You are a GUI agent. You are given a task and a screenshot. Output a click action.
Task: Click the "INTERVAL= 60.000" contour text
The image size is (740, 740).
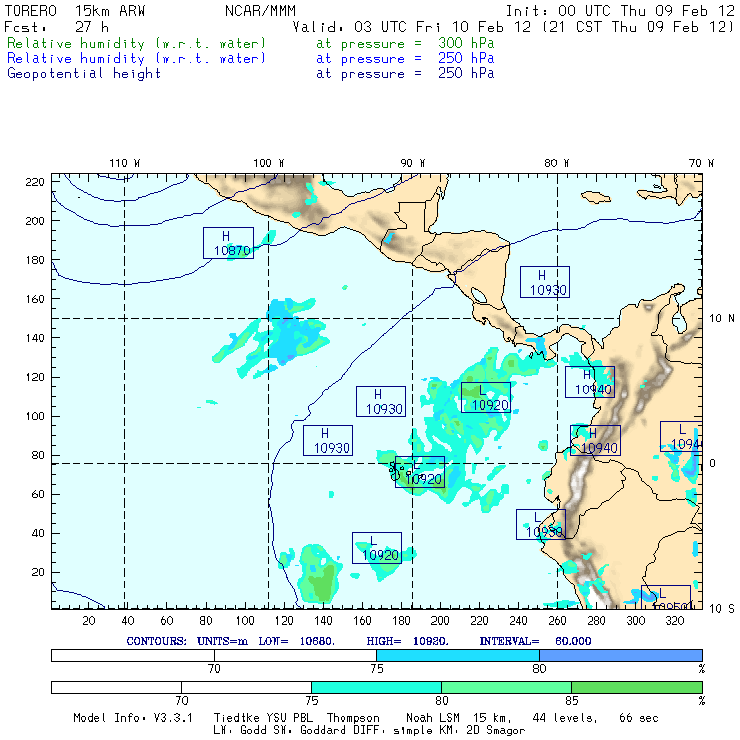(x=535, y=641)
